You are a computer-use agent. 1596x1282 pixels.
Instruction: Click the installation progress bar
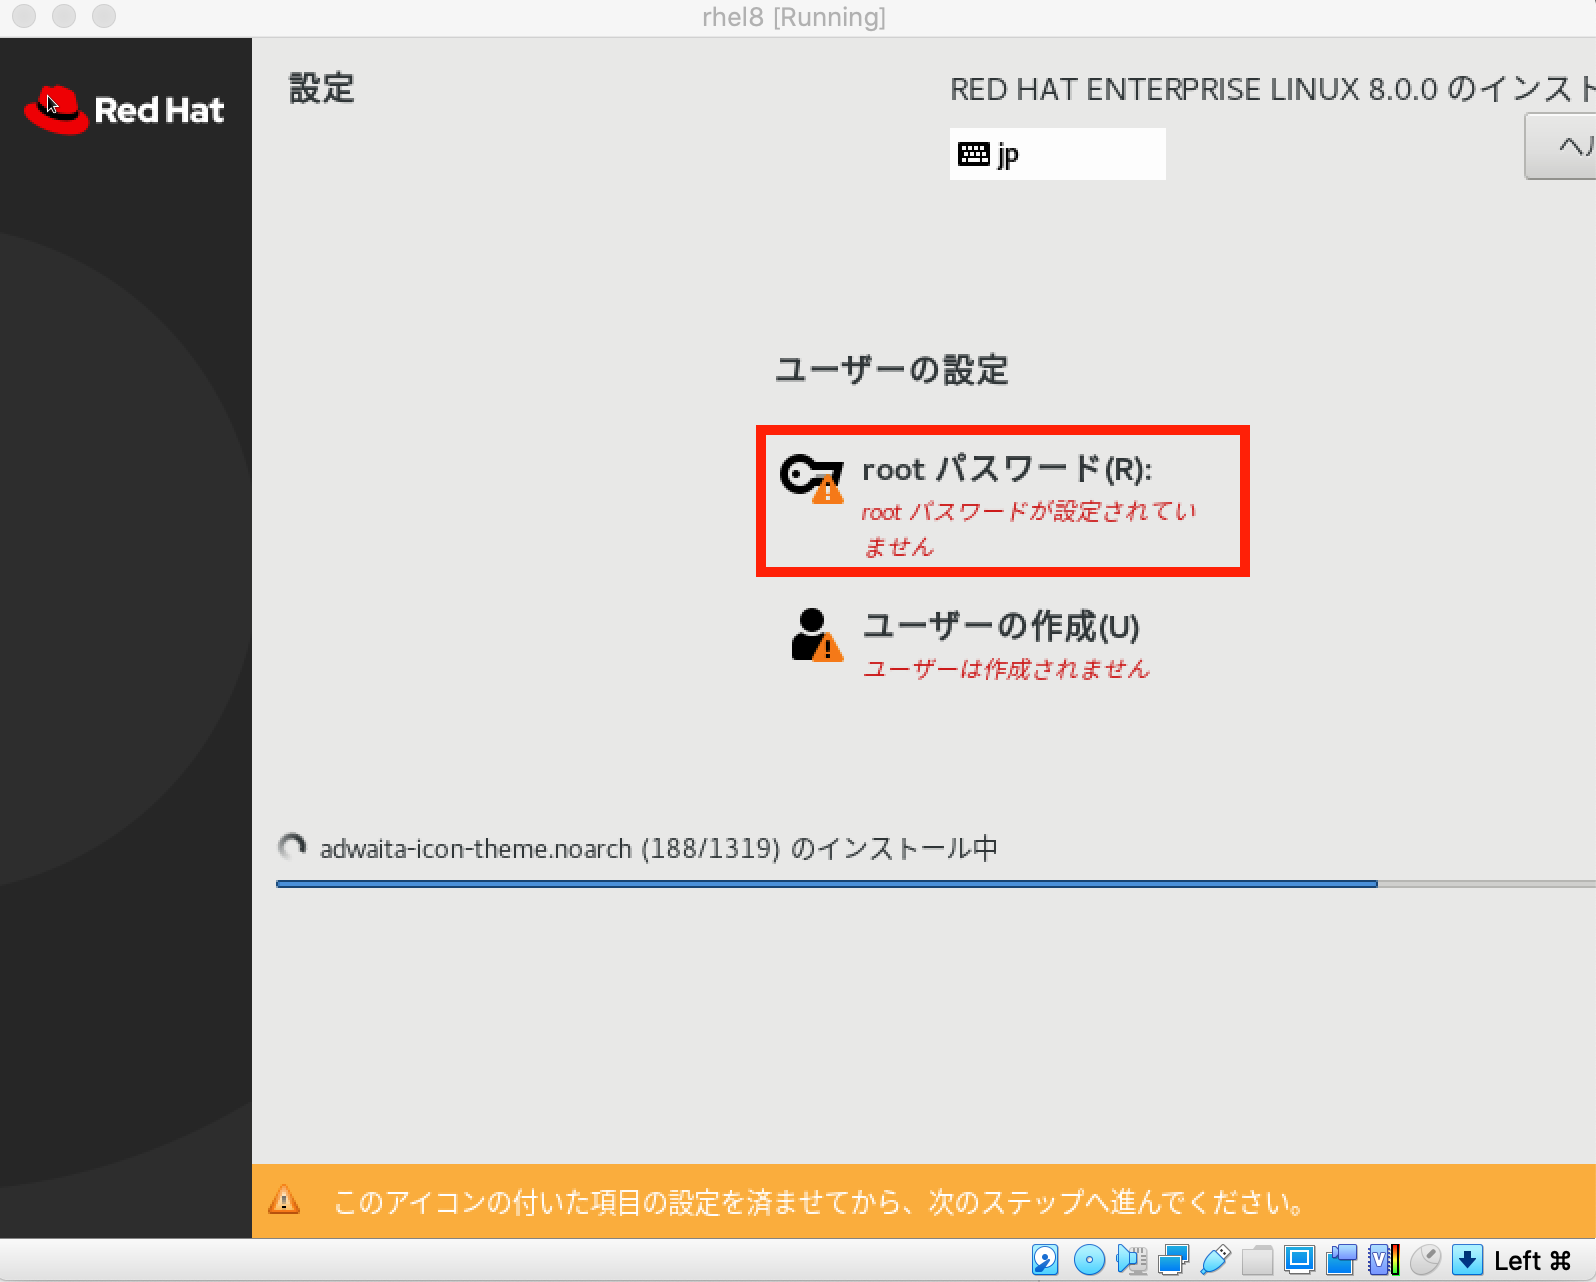[936, 884]
